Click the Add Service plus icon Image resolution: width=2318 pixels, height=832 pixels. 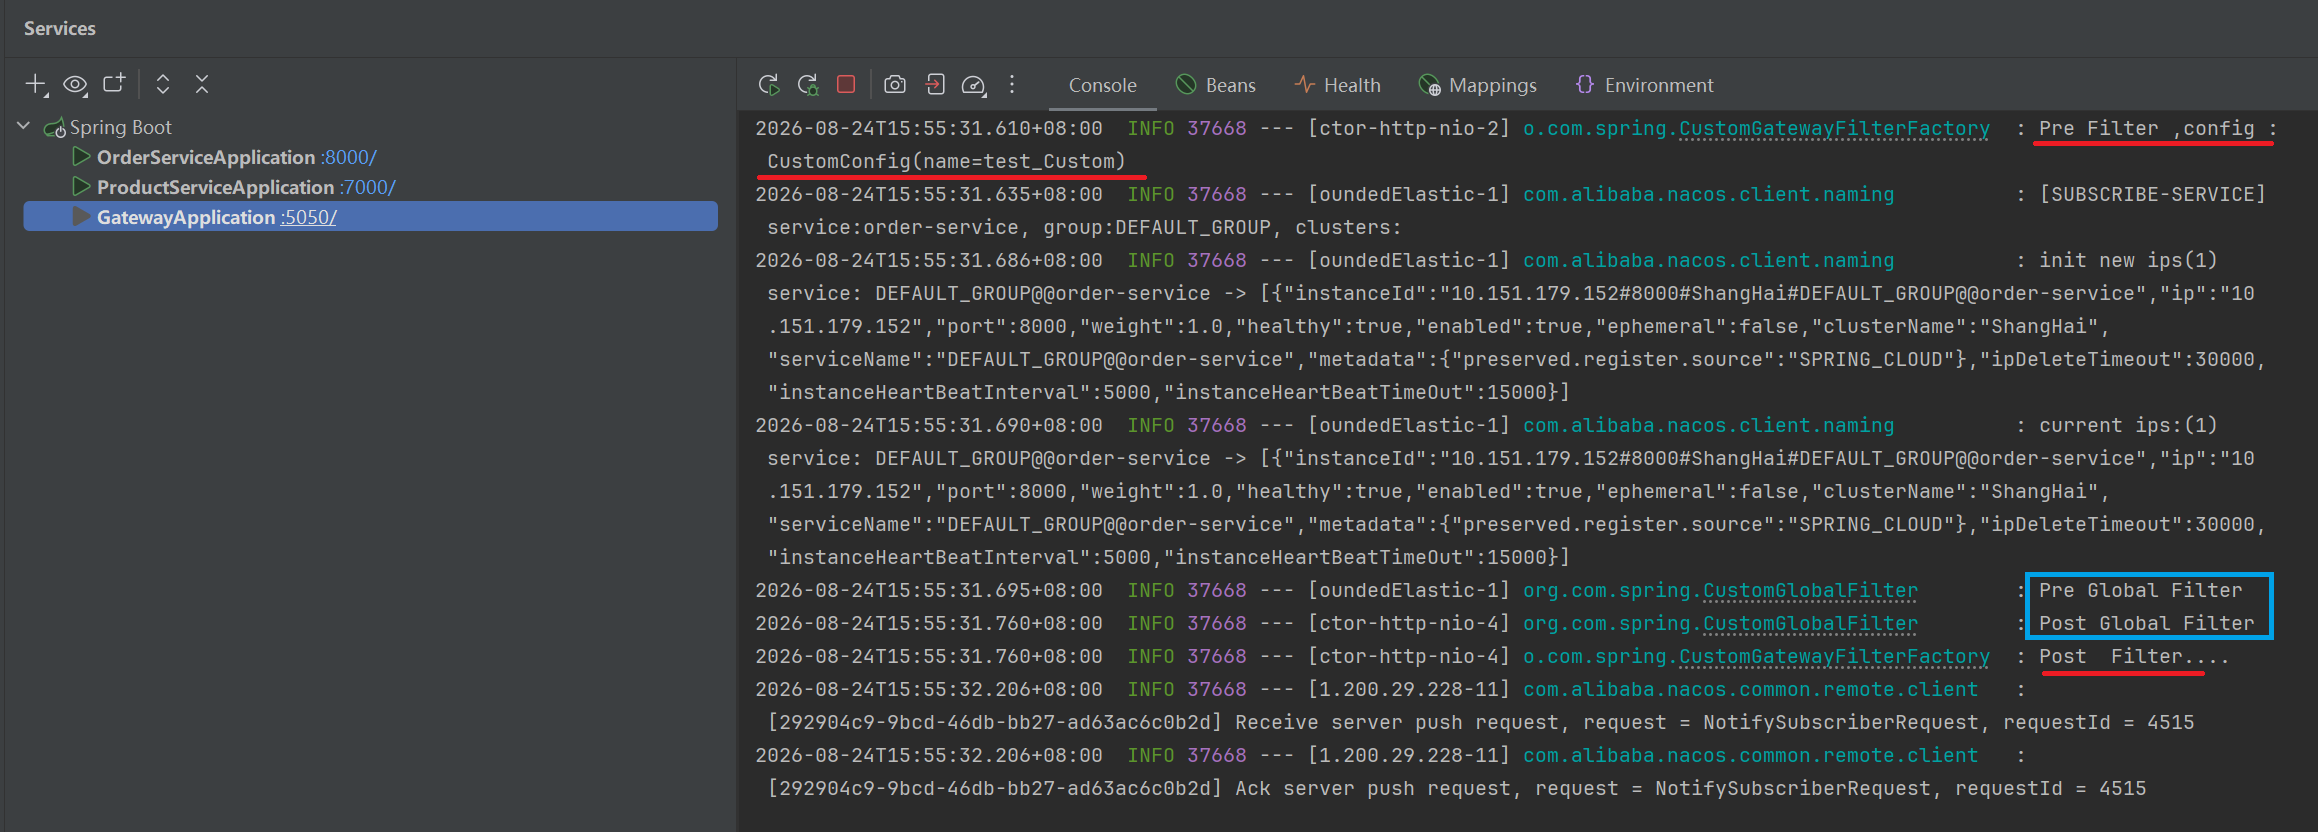(36, 85)
